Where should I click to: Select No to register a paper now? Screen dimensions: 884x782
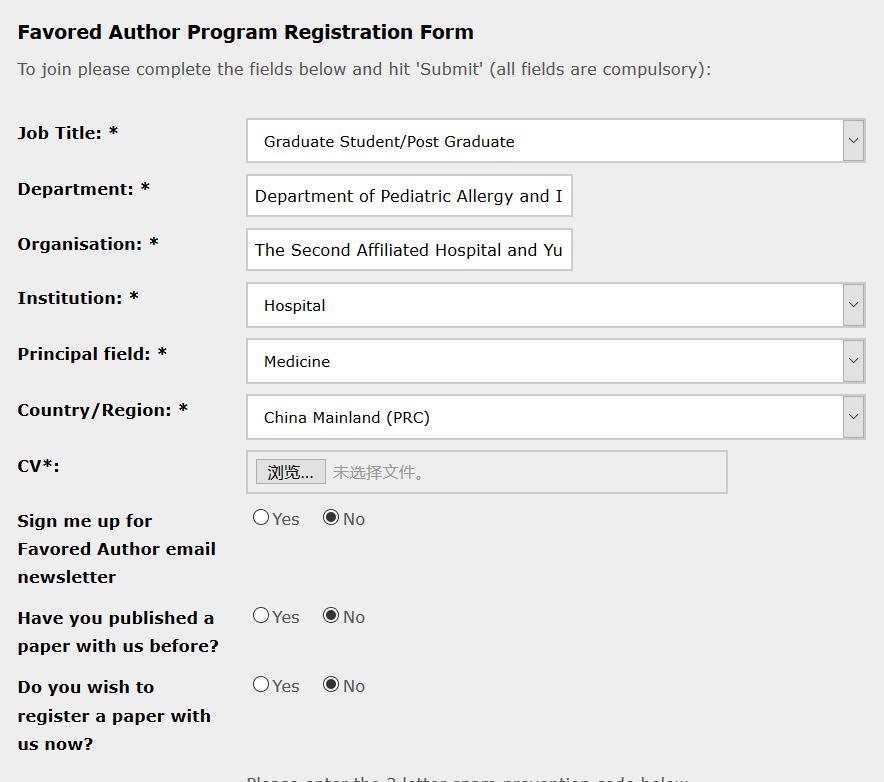[331, 685]
